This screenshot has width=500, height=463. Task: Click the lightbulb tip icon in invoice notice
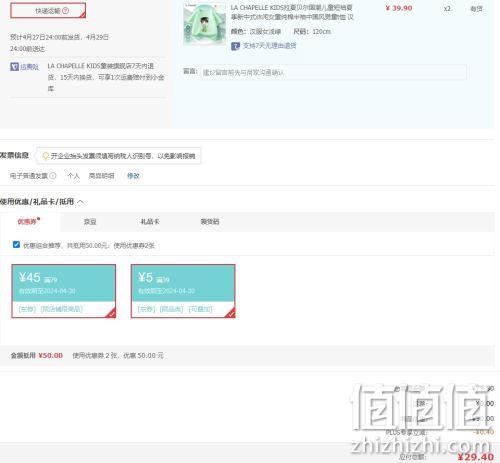[x=46, y=156]
